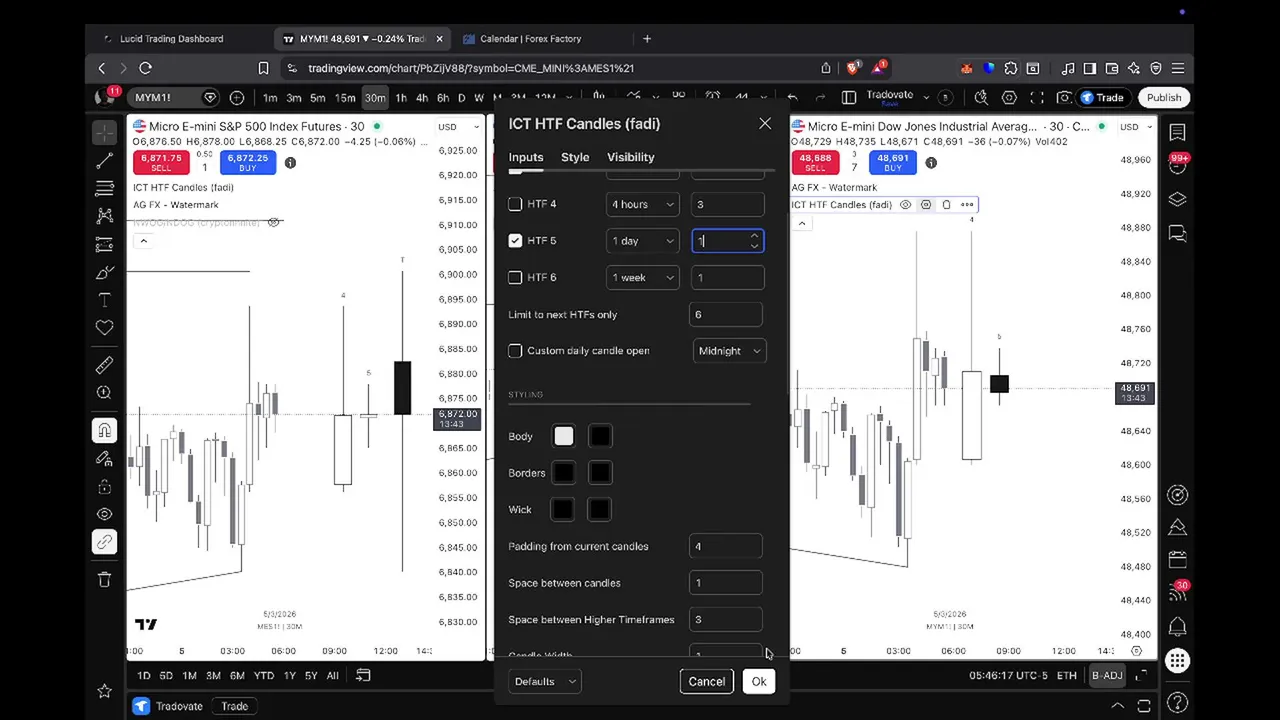
Task: Switch to the Visibility tab
Action: [630, 157]
